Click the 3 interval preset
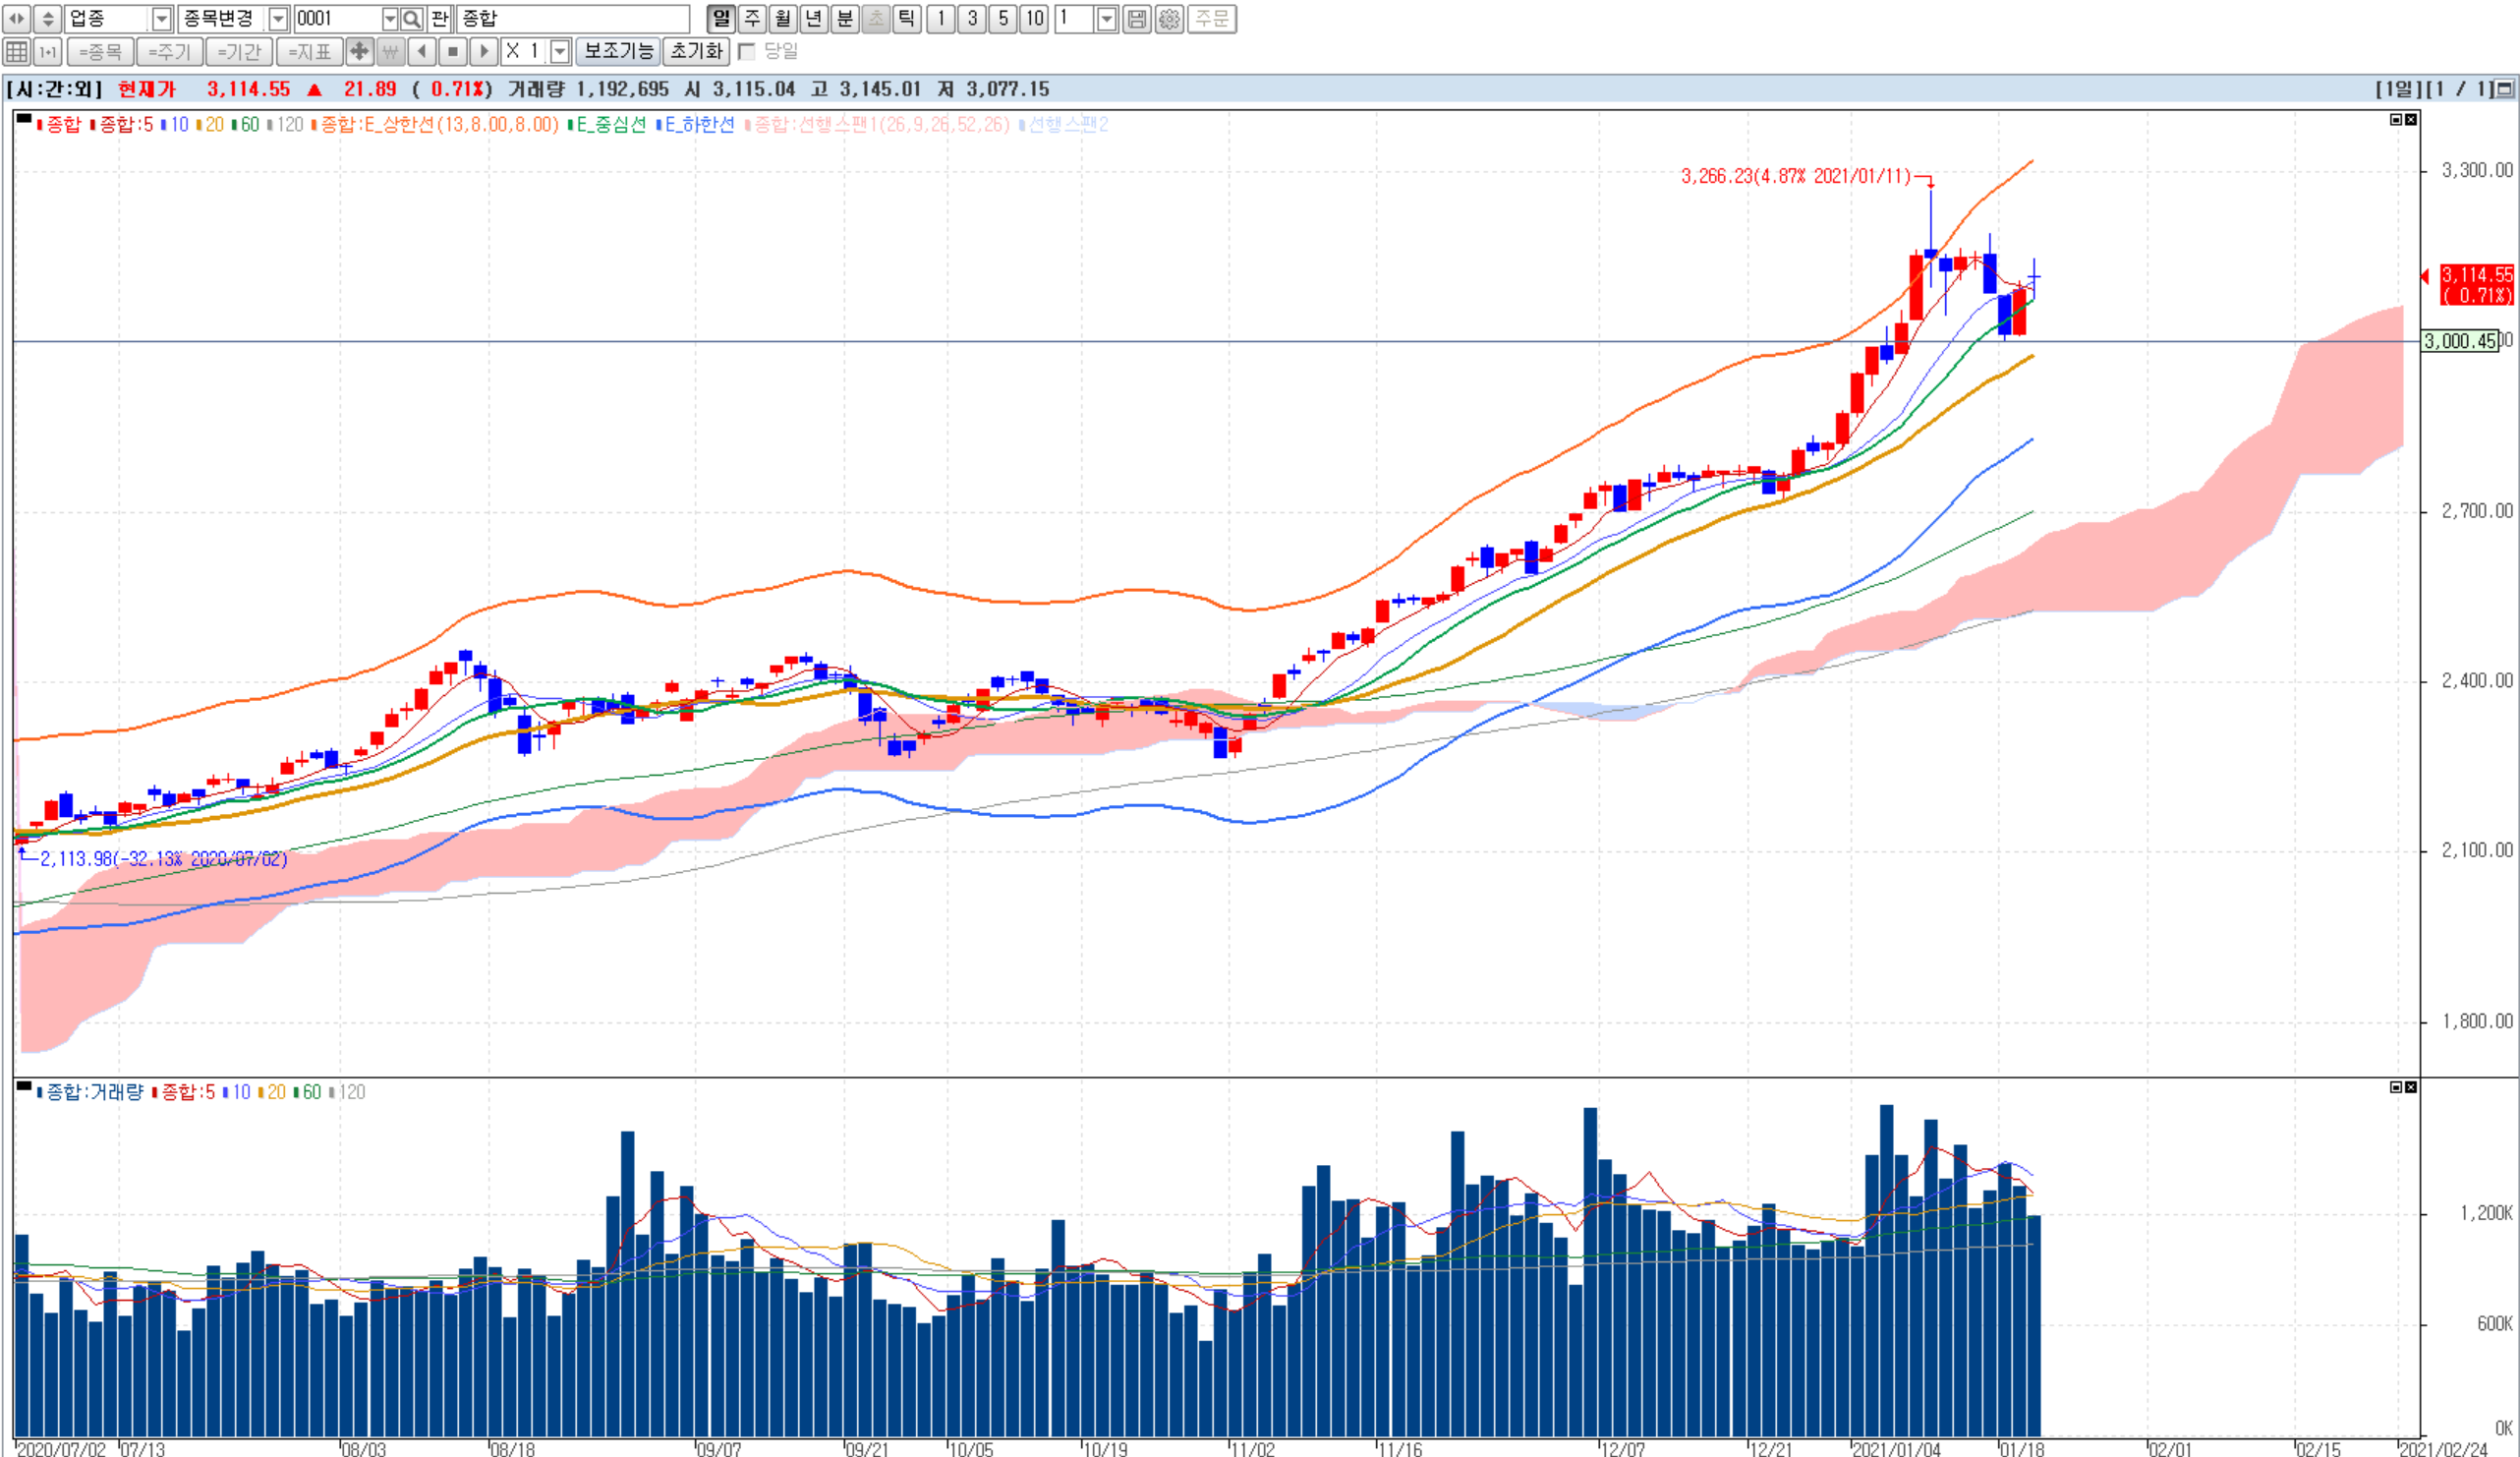The image size is (2520, 1457). tap(972, 18)
